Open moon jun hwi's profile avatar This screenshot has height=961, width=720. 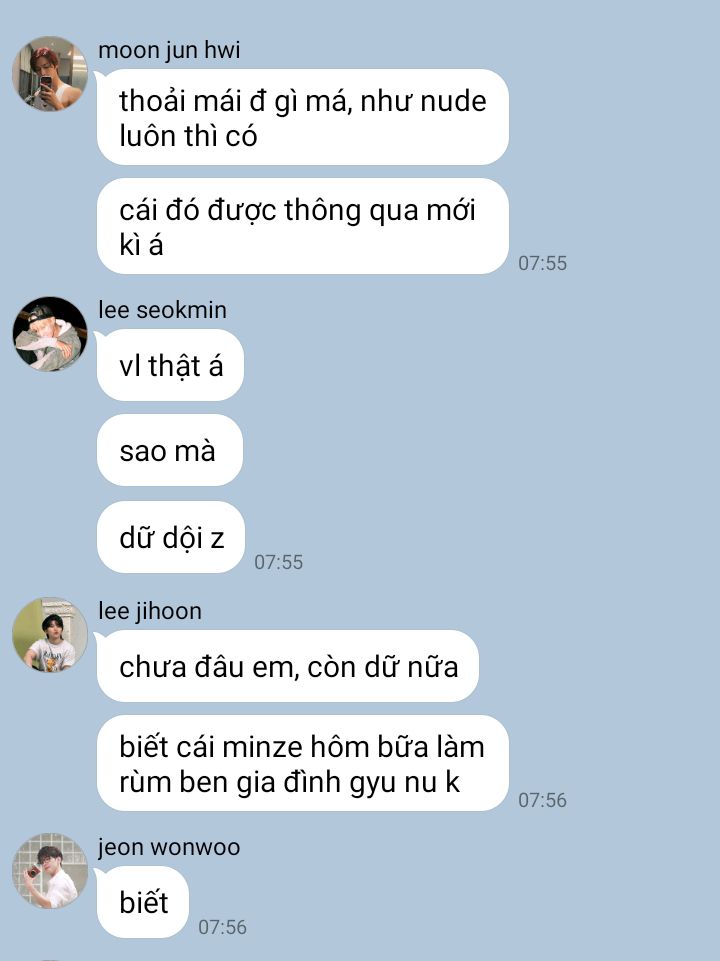(50, 74)
